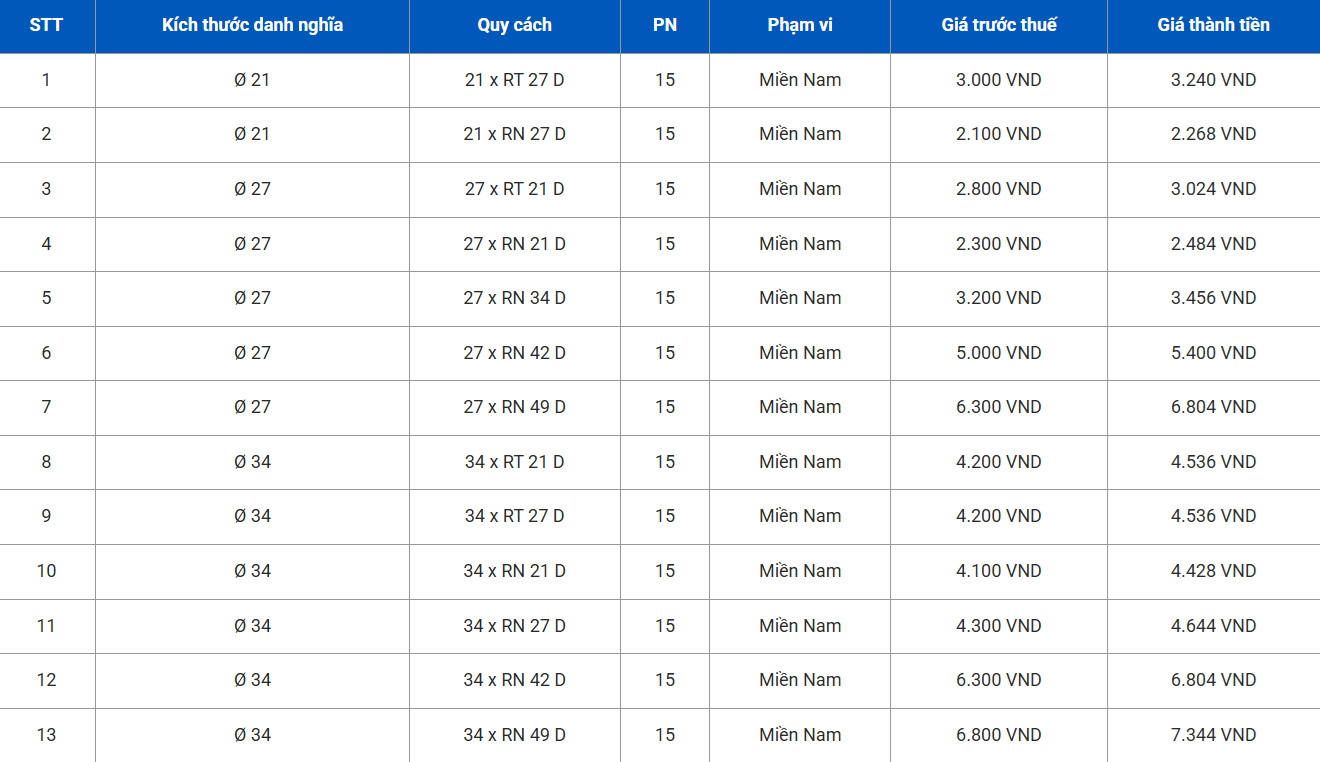Select the "Giá trước thuế" header
1320x762 pixels.
tap(999, 25)
